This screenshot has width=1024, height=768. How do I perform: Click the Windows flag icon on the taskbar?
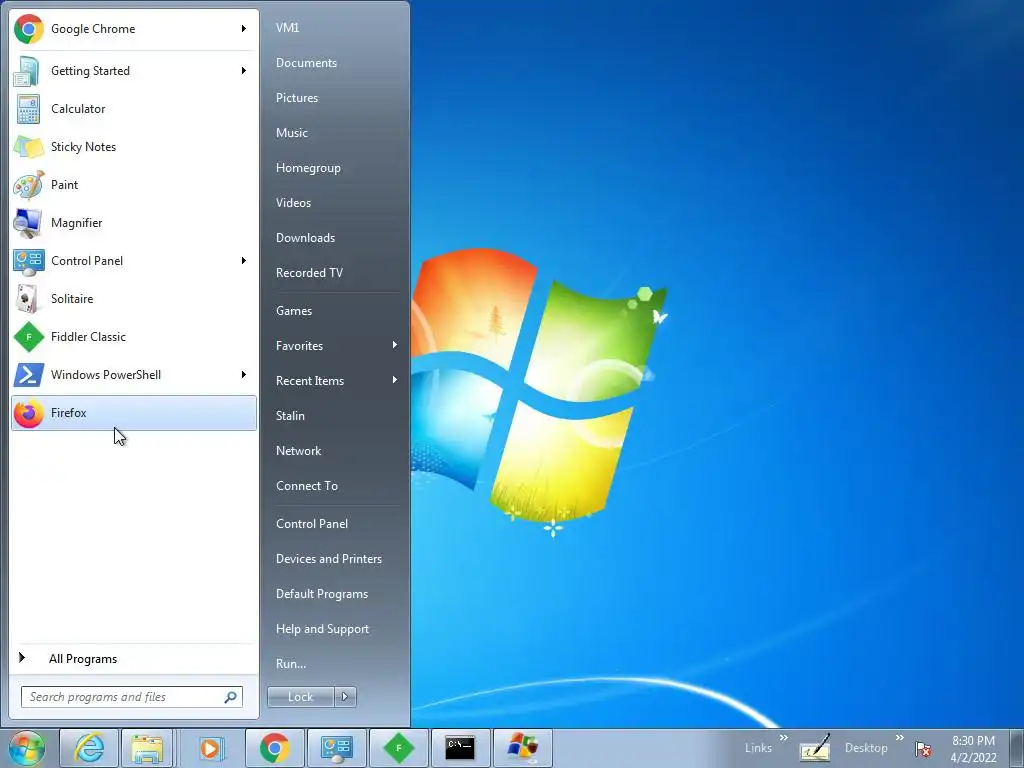click(522, 748)
